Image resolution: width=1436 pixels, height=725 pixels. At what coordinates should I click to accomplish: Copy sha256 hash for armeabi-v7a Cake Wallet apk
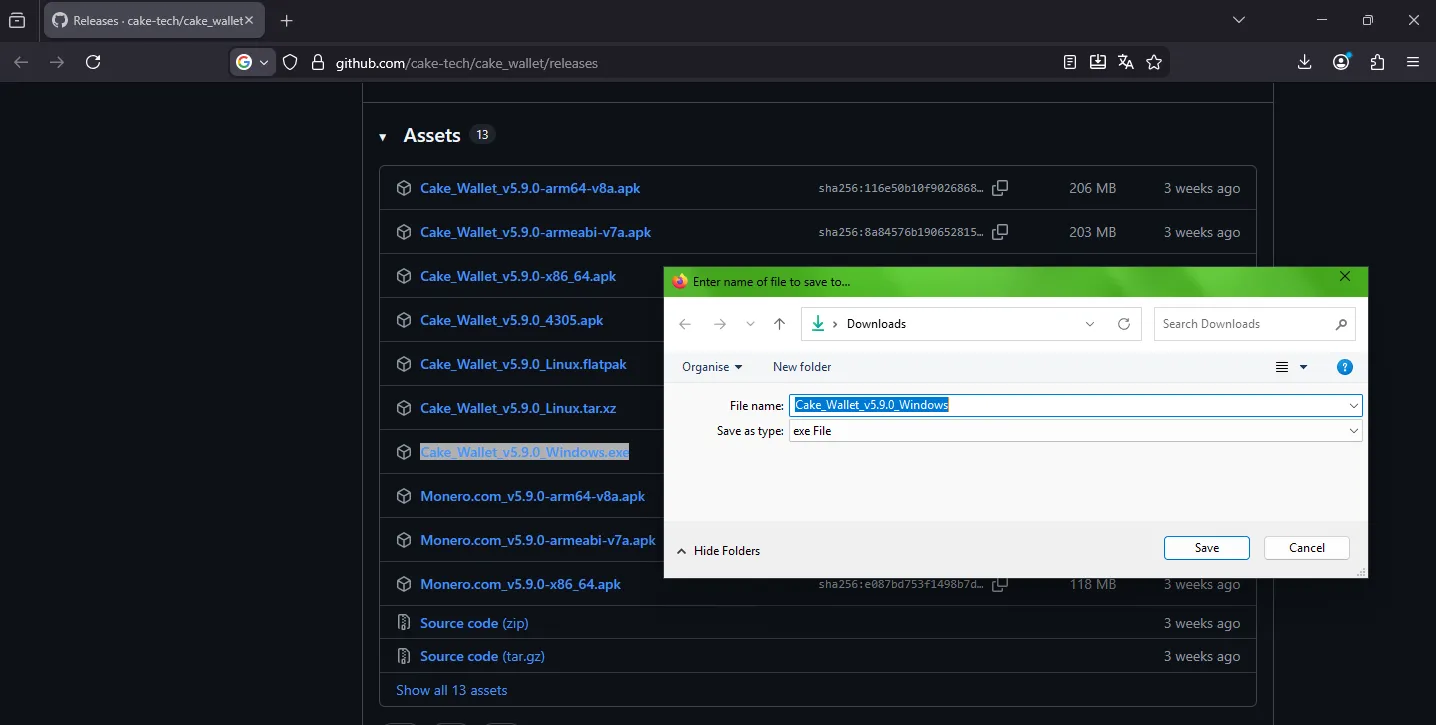click(x=1000, y=232)
